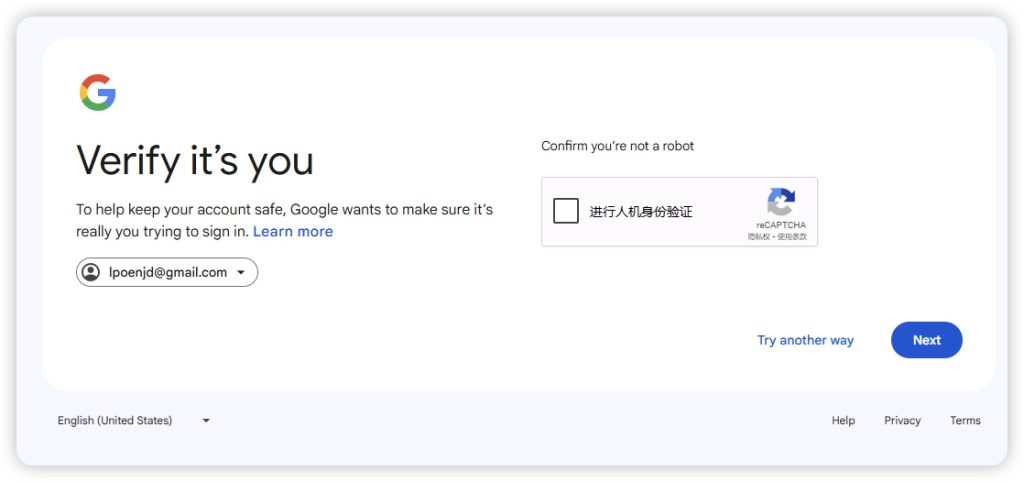Click the Google logo
1024x482 pixels.
pos(98,93)
